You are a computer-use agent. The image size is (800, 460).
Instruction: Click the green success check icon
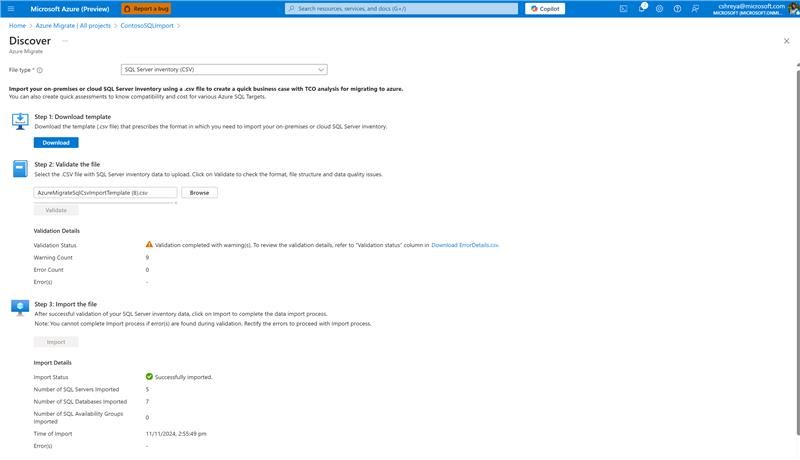(149, 376)
